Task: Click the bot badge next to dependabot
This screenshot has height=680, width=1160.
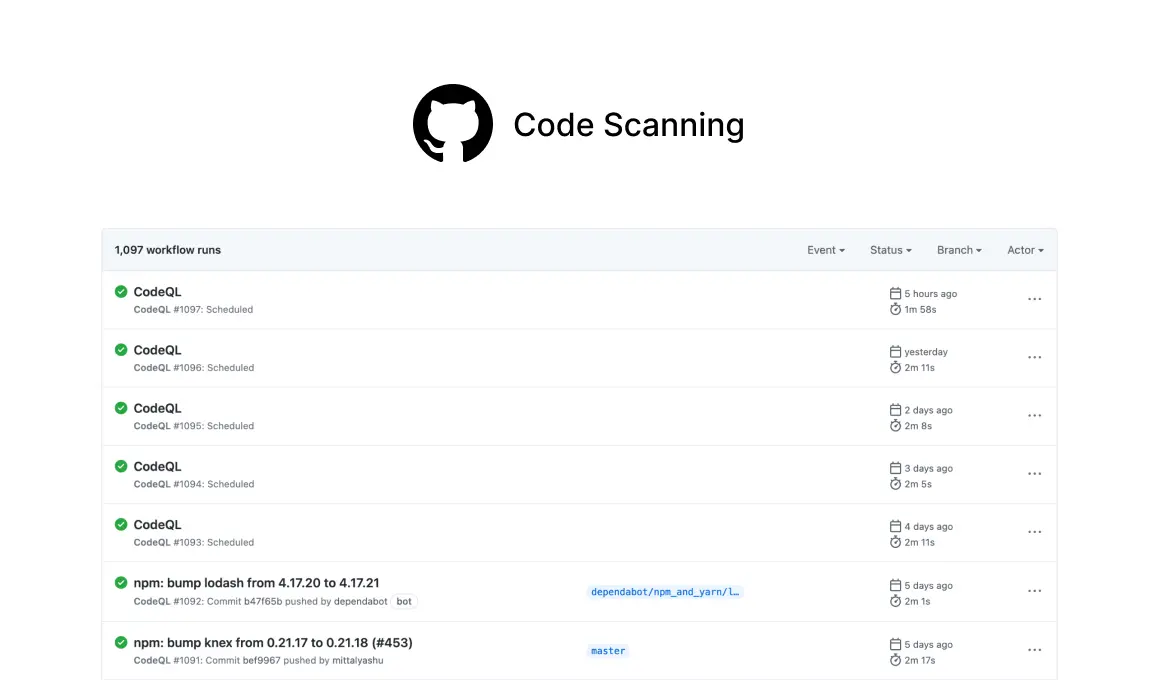Action: [403, 602]
